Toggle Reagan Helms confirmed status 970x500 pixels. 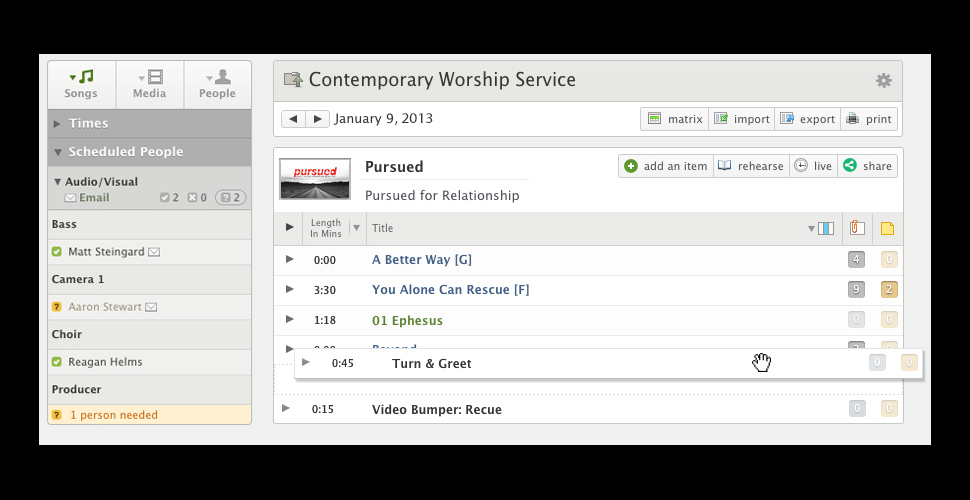click(x=57, y=362)
